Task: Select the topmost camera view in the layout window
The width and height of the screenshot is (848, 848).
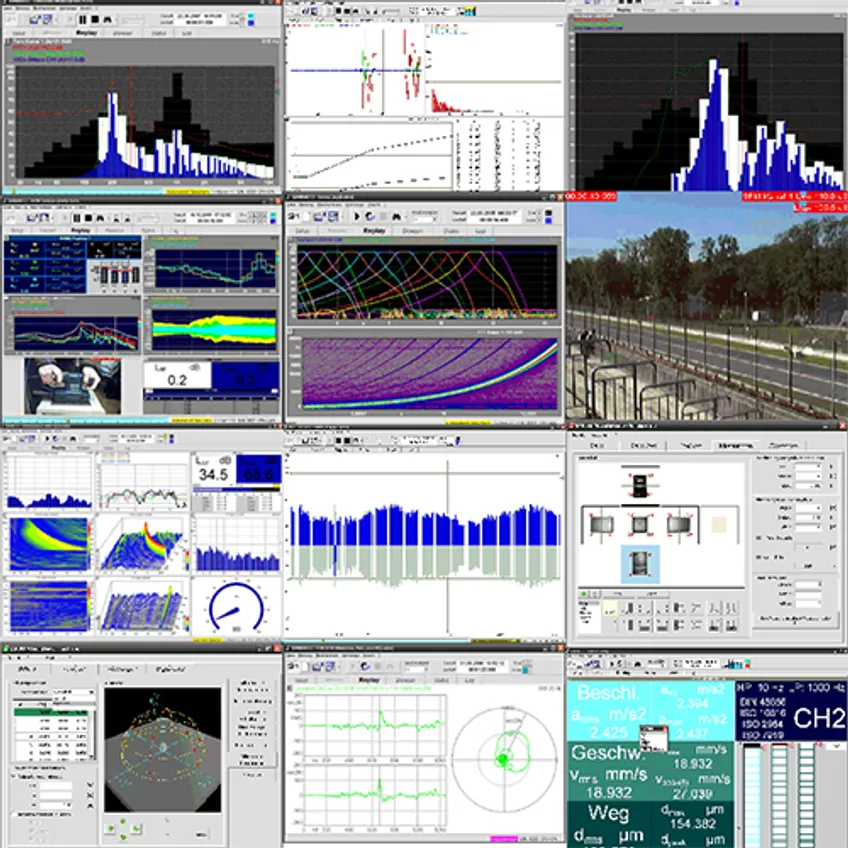Action: (x=640, y=485)
